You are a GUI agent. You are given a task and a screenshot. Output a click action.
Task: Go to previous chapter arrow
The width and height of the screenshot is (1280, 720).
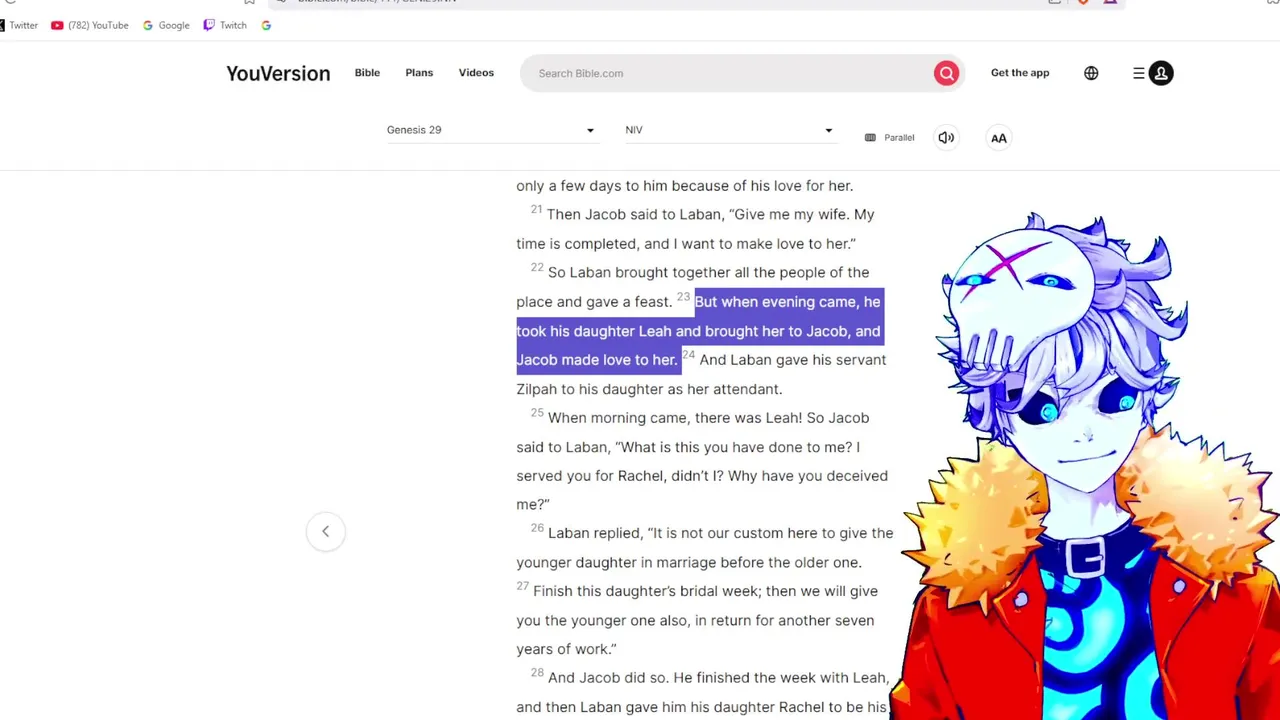click(x=325, y=531)
